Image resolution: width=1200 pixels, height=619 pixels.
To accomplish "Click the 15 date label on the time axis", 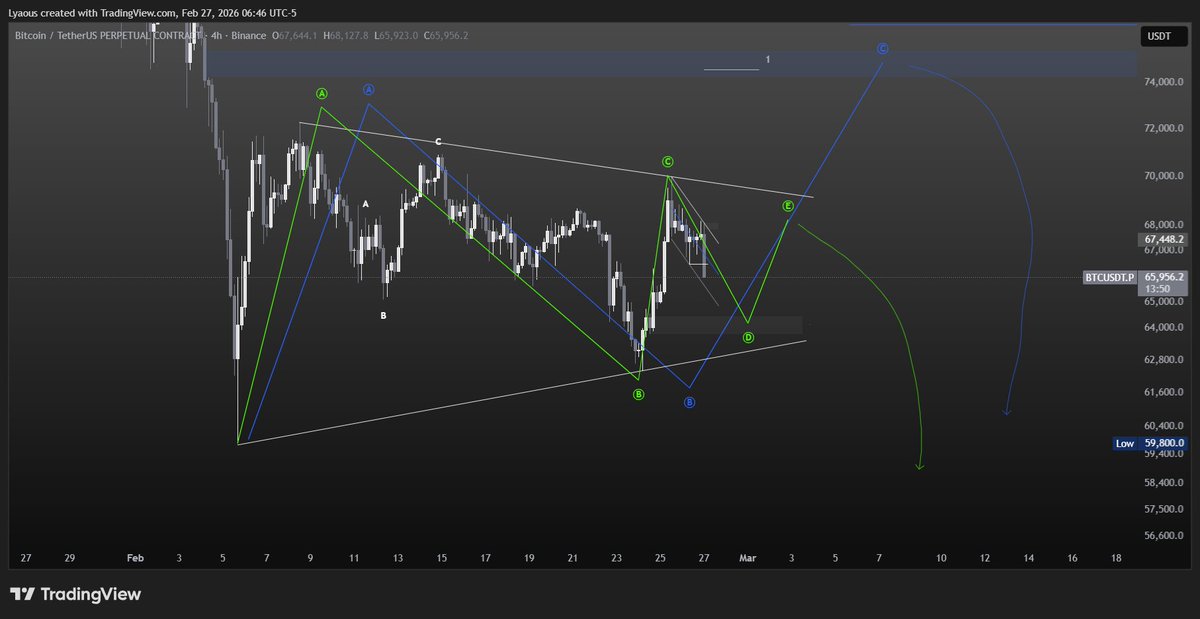I will click(441, 559).
